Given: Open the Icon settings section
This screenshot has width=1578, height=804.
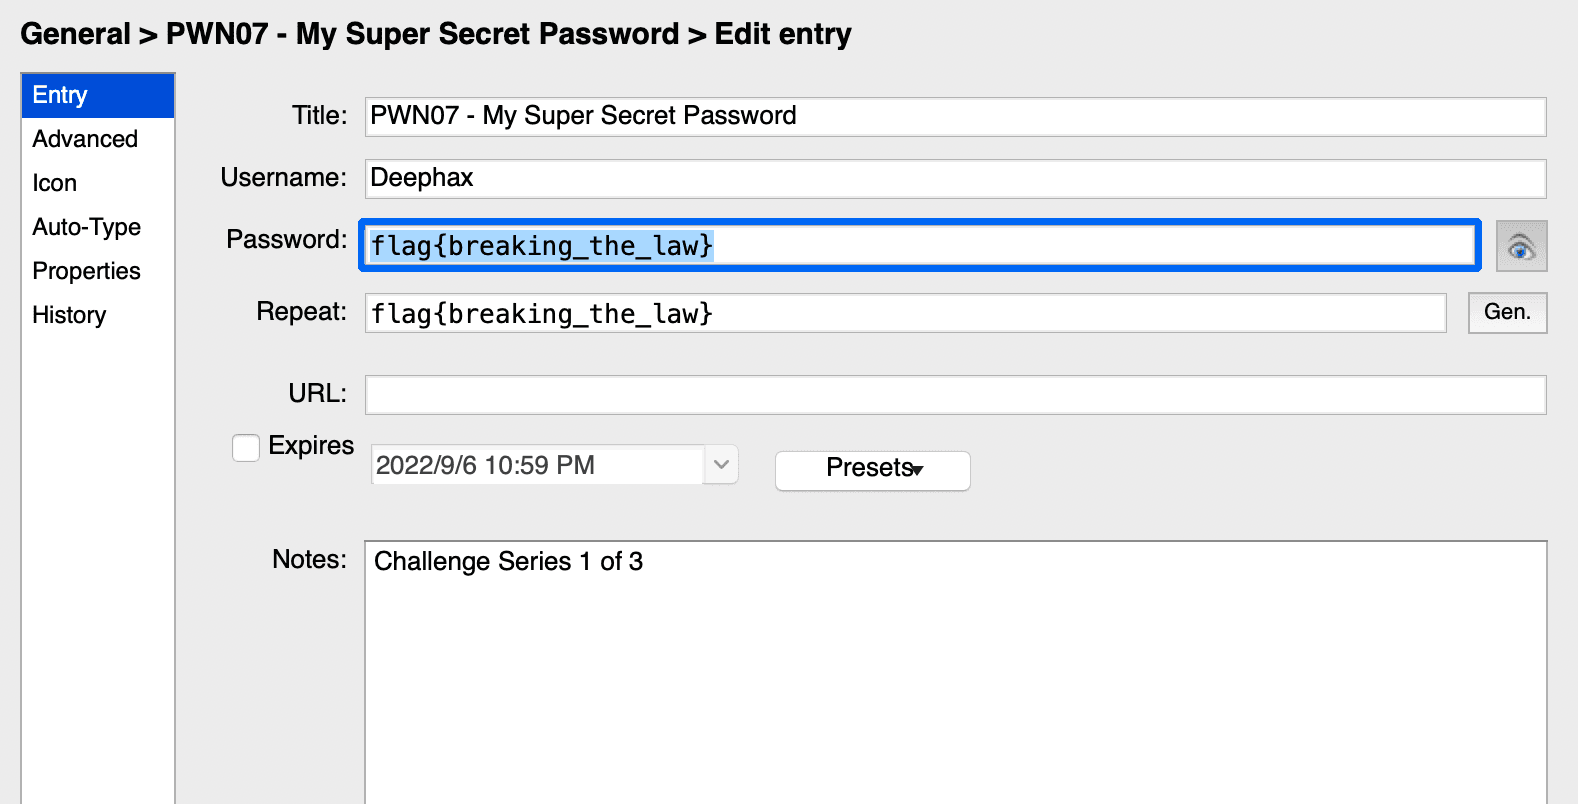Looking at the screenshot, I should click(55, 183).
